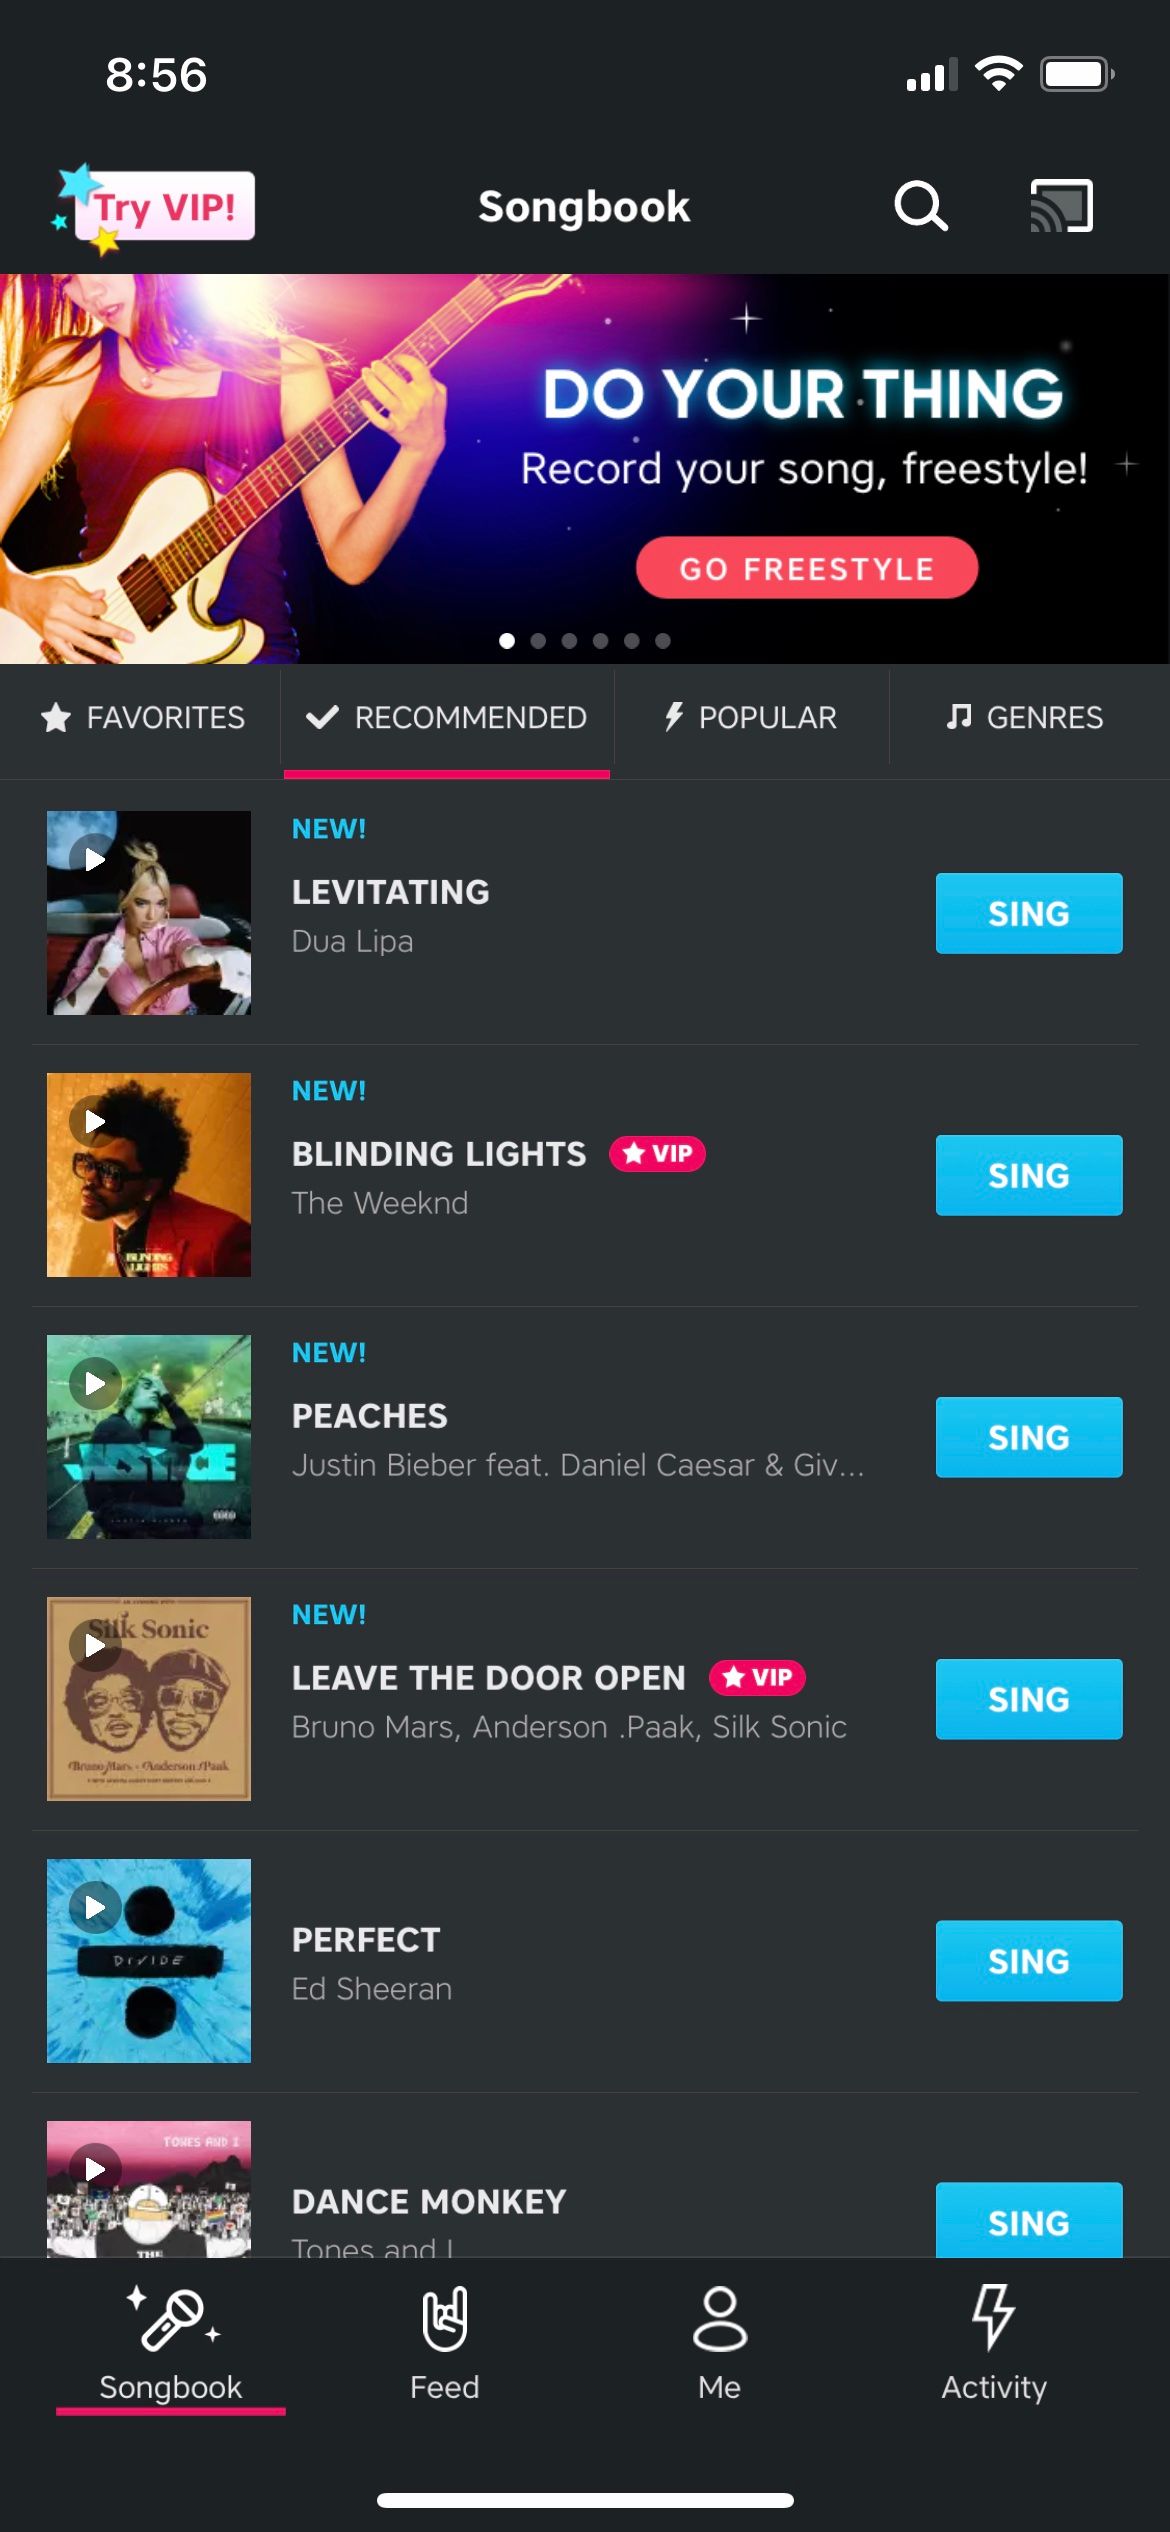1170x2532 pixels.
Task: Tap the Try VIP badge
Action: tap(160, 207)
